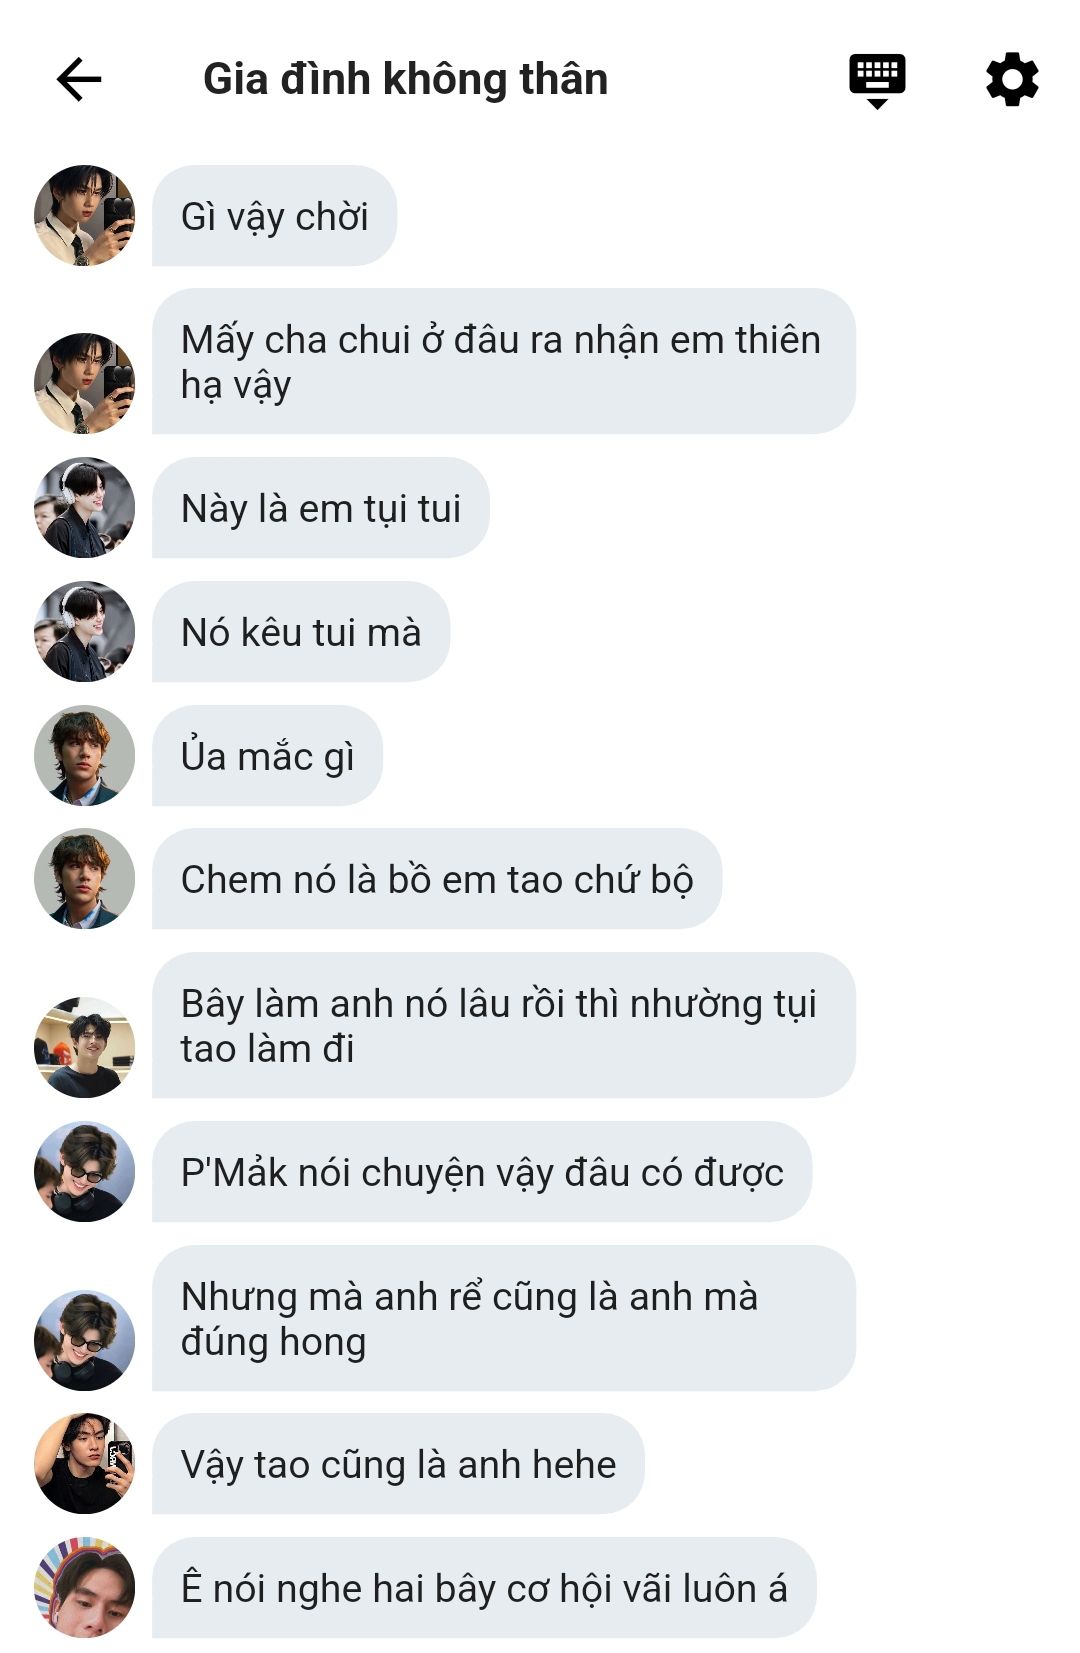Select the 'Mấy cha chui ở đâu' message
The image size is (1080, 1653).
(x=504, y=361)
